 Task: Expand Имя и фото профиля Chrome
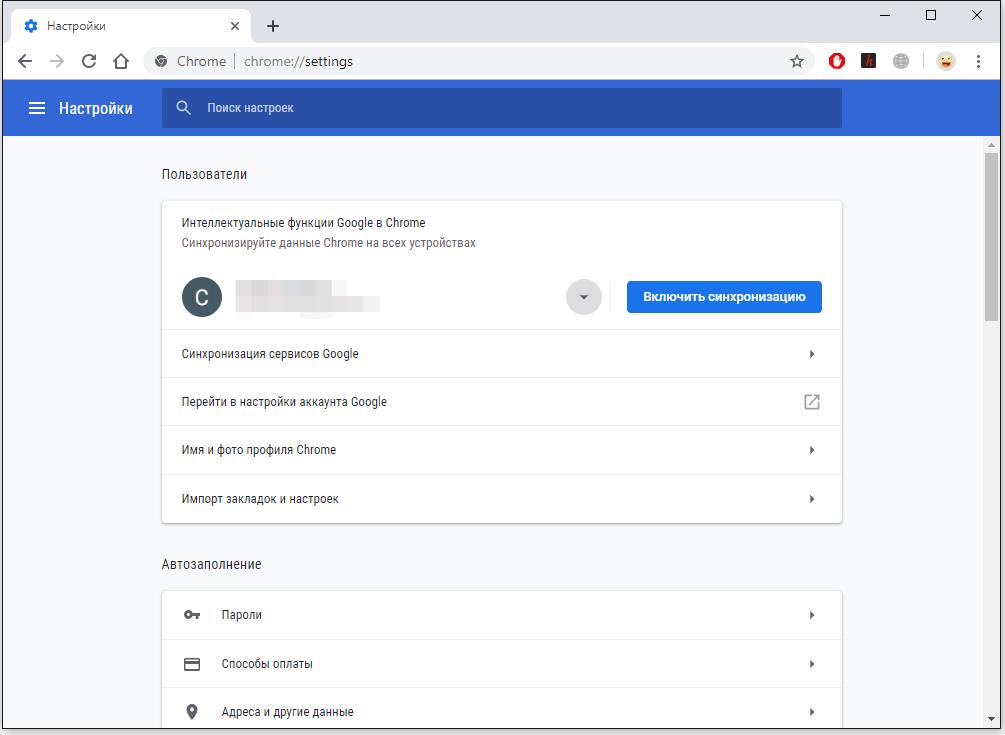click(x=501, y=450)
